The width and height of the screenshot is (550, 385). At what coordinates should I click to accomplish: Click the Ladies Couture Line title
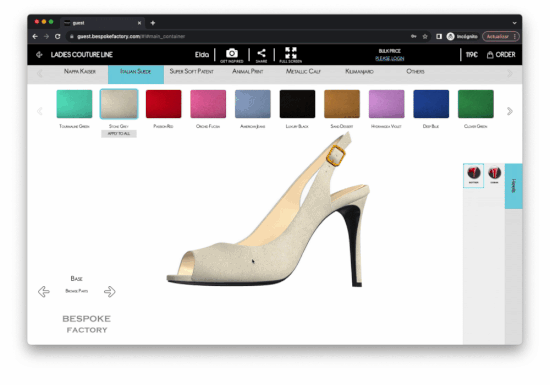click(82, 55)
